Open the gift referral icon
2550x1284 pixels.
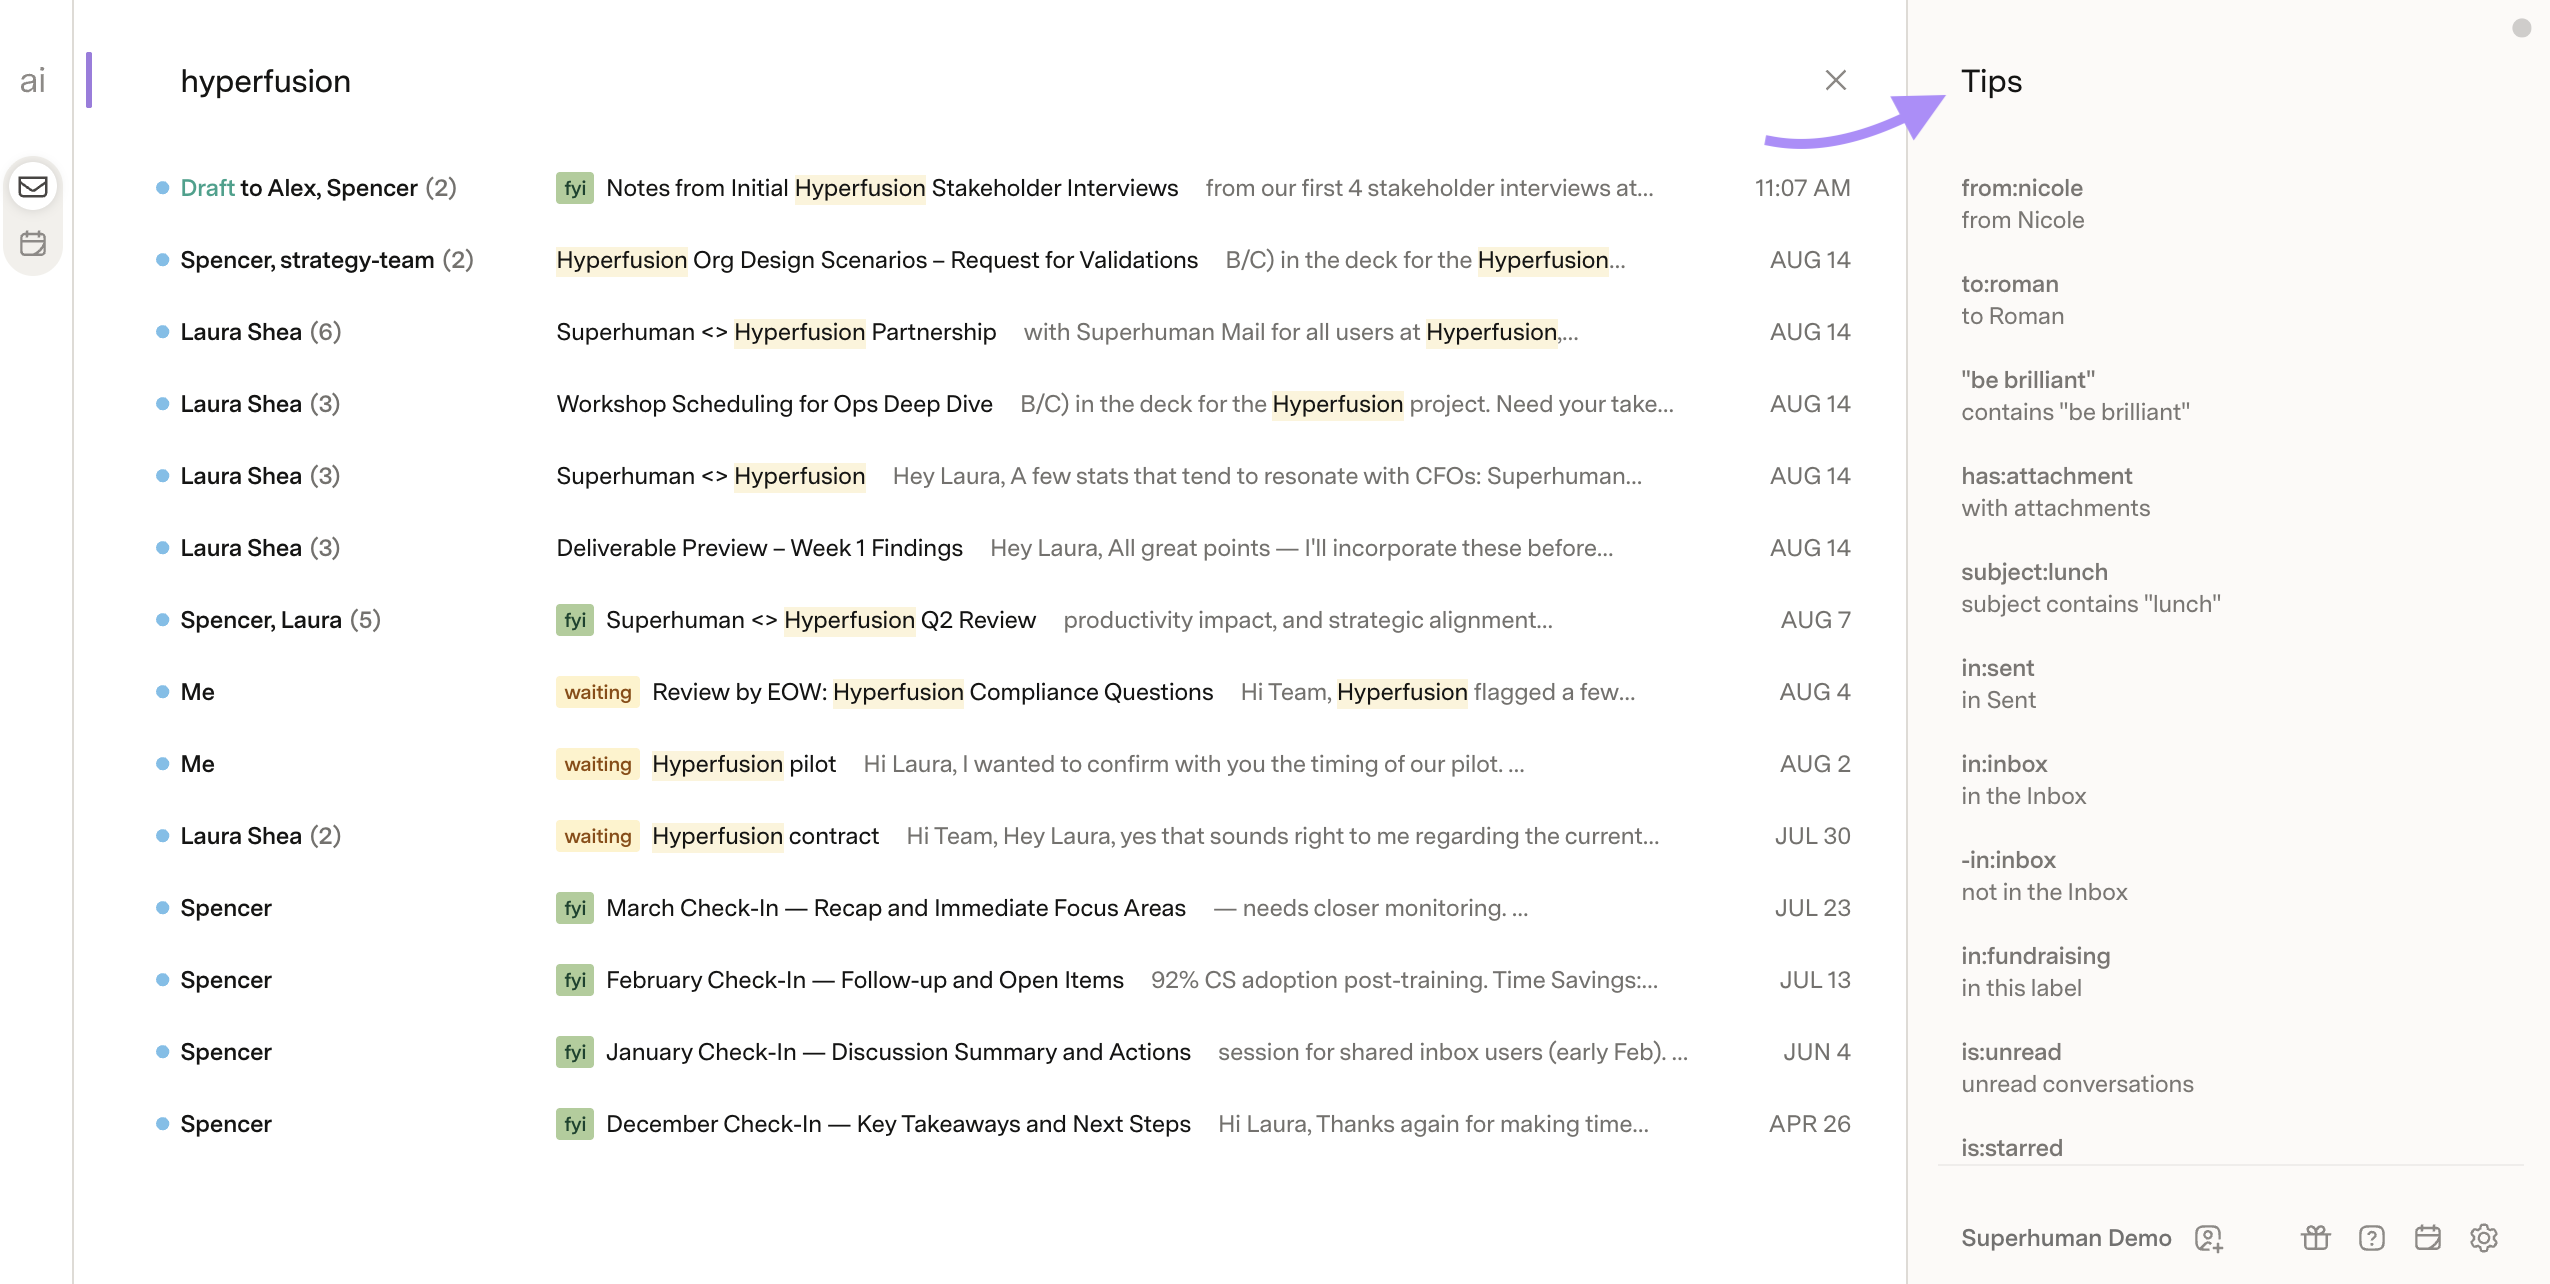2316,1238
